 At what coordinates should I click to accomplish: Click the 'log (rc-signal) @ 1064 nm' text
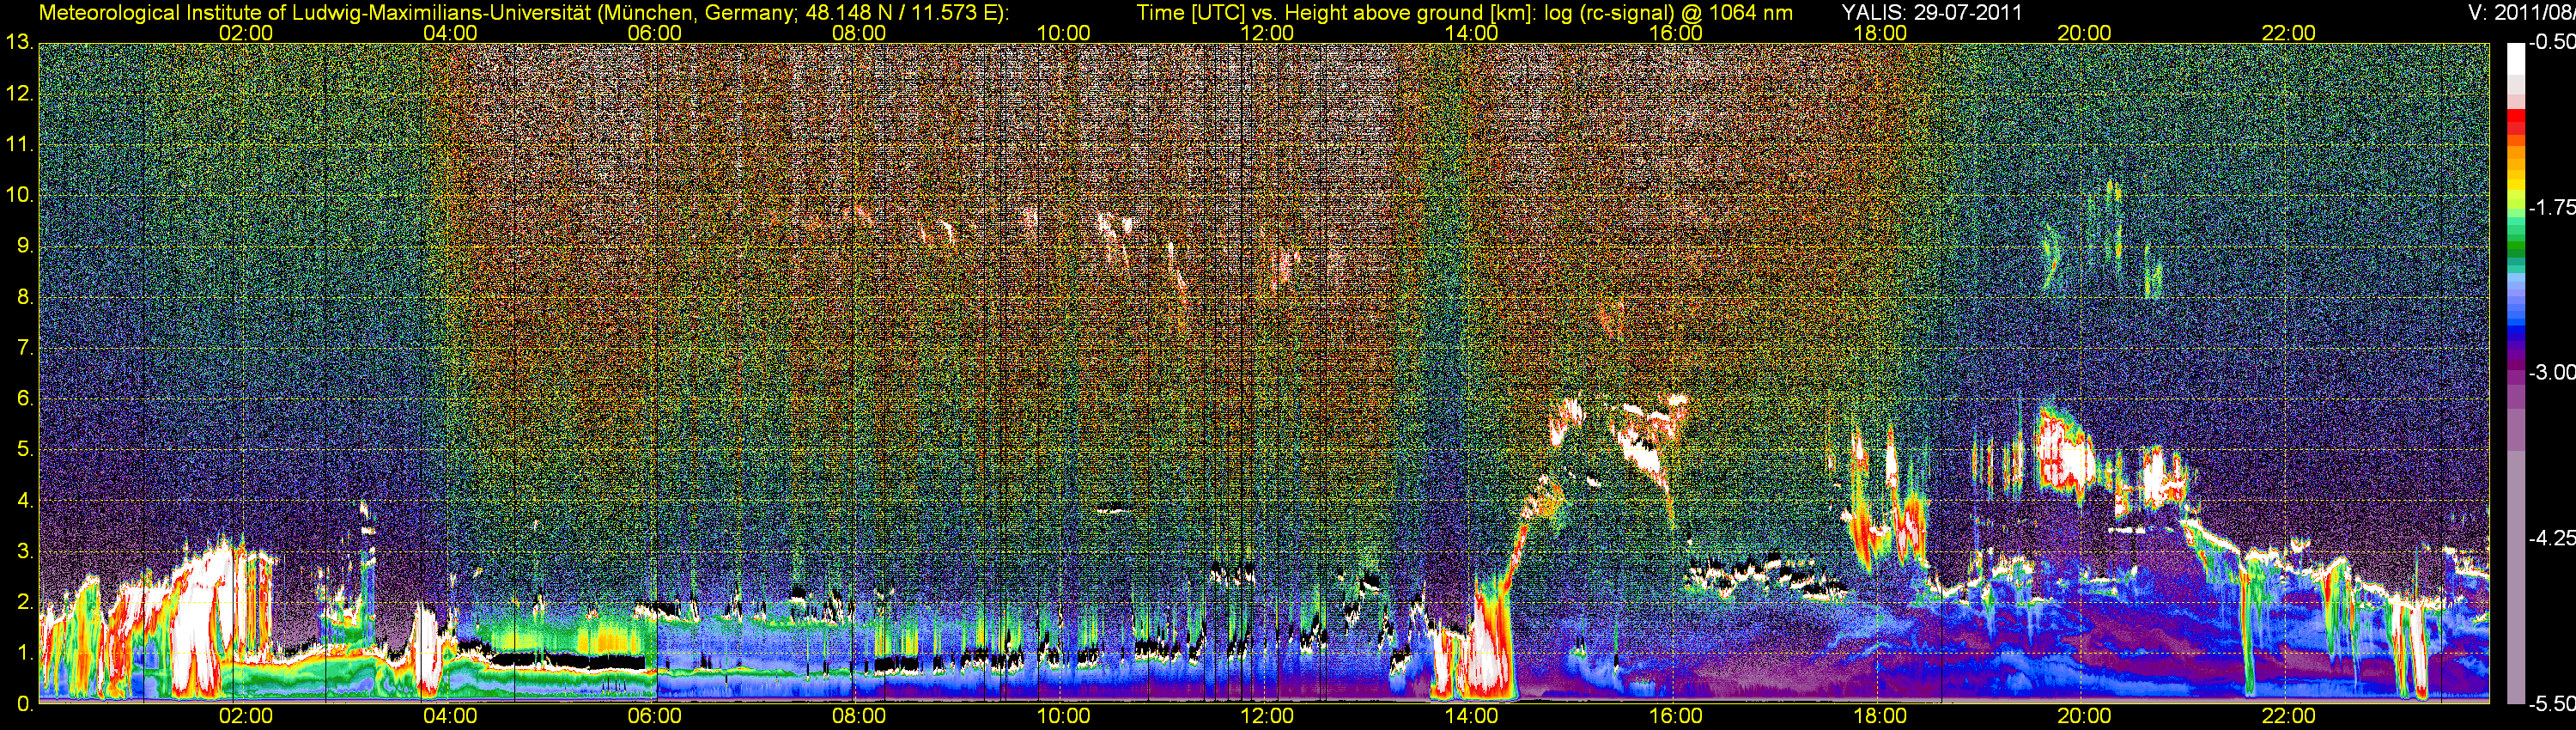[1668, 12]
